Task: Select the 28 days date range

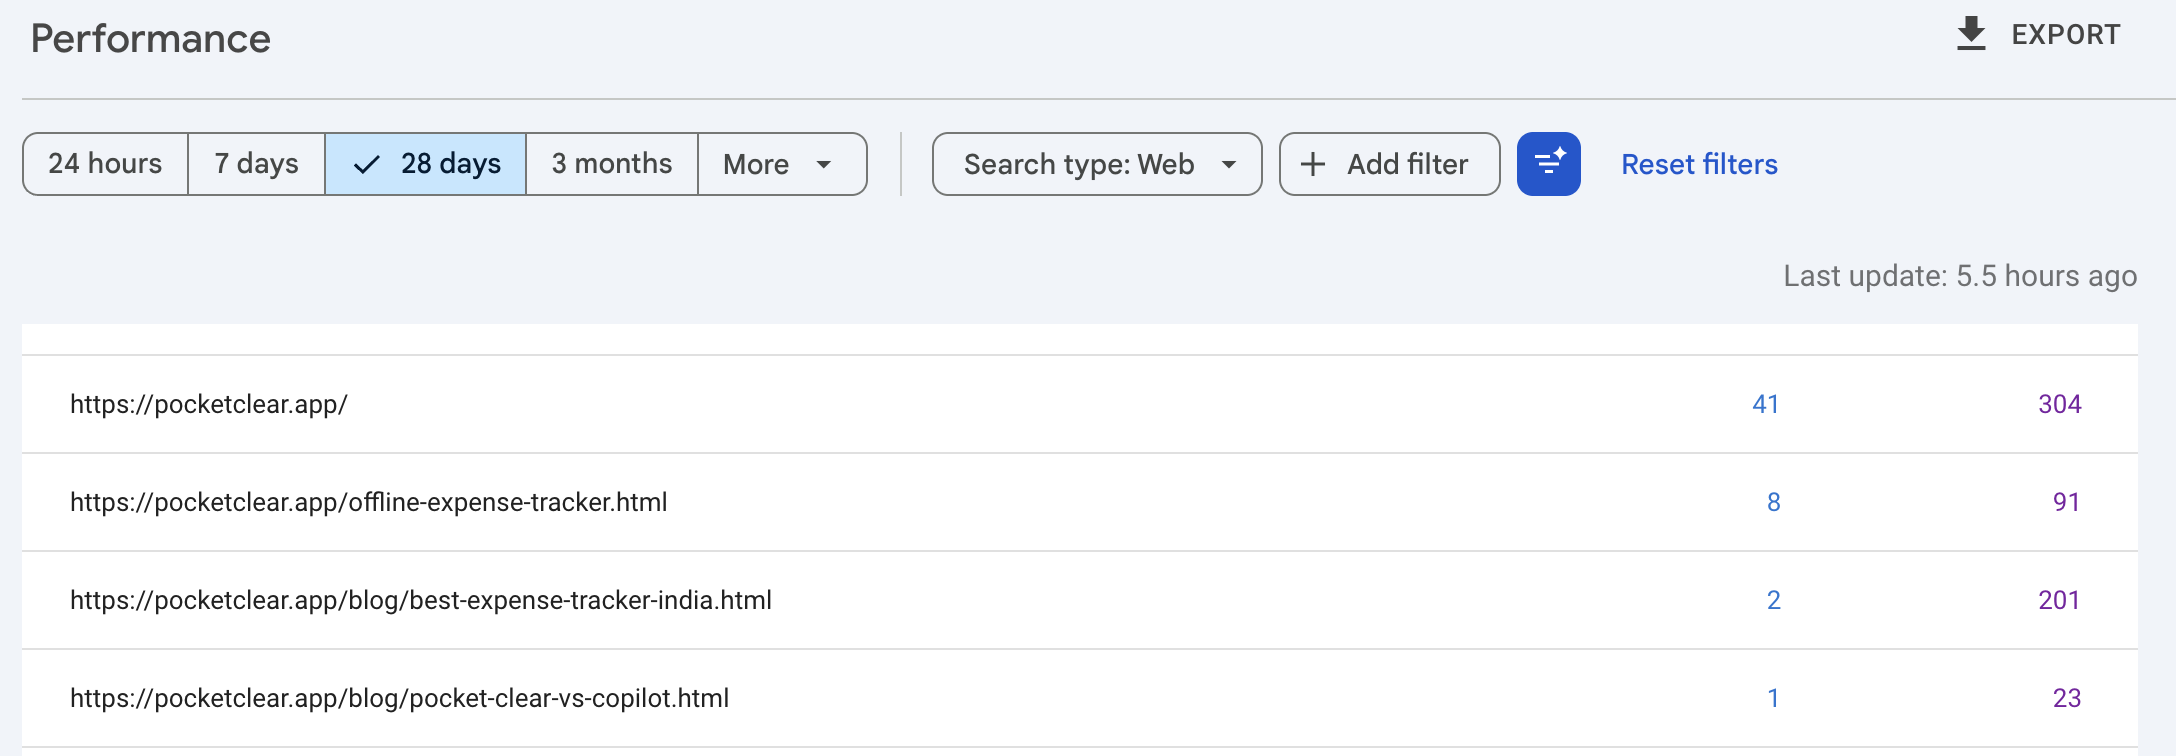Action: (x=425, y=164)
